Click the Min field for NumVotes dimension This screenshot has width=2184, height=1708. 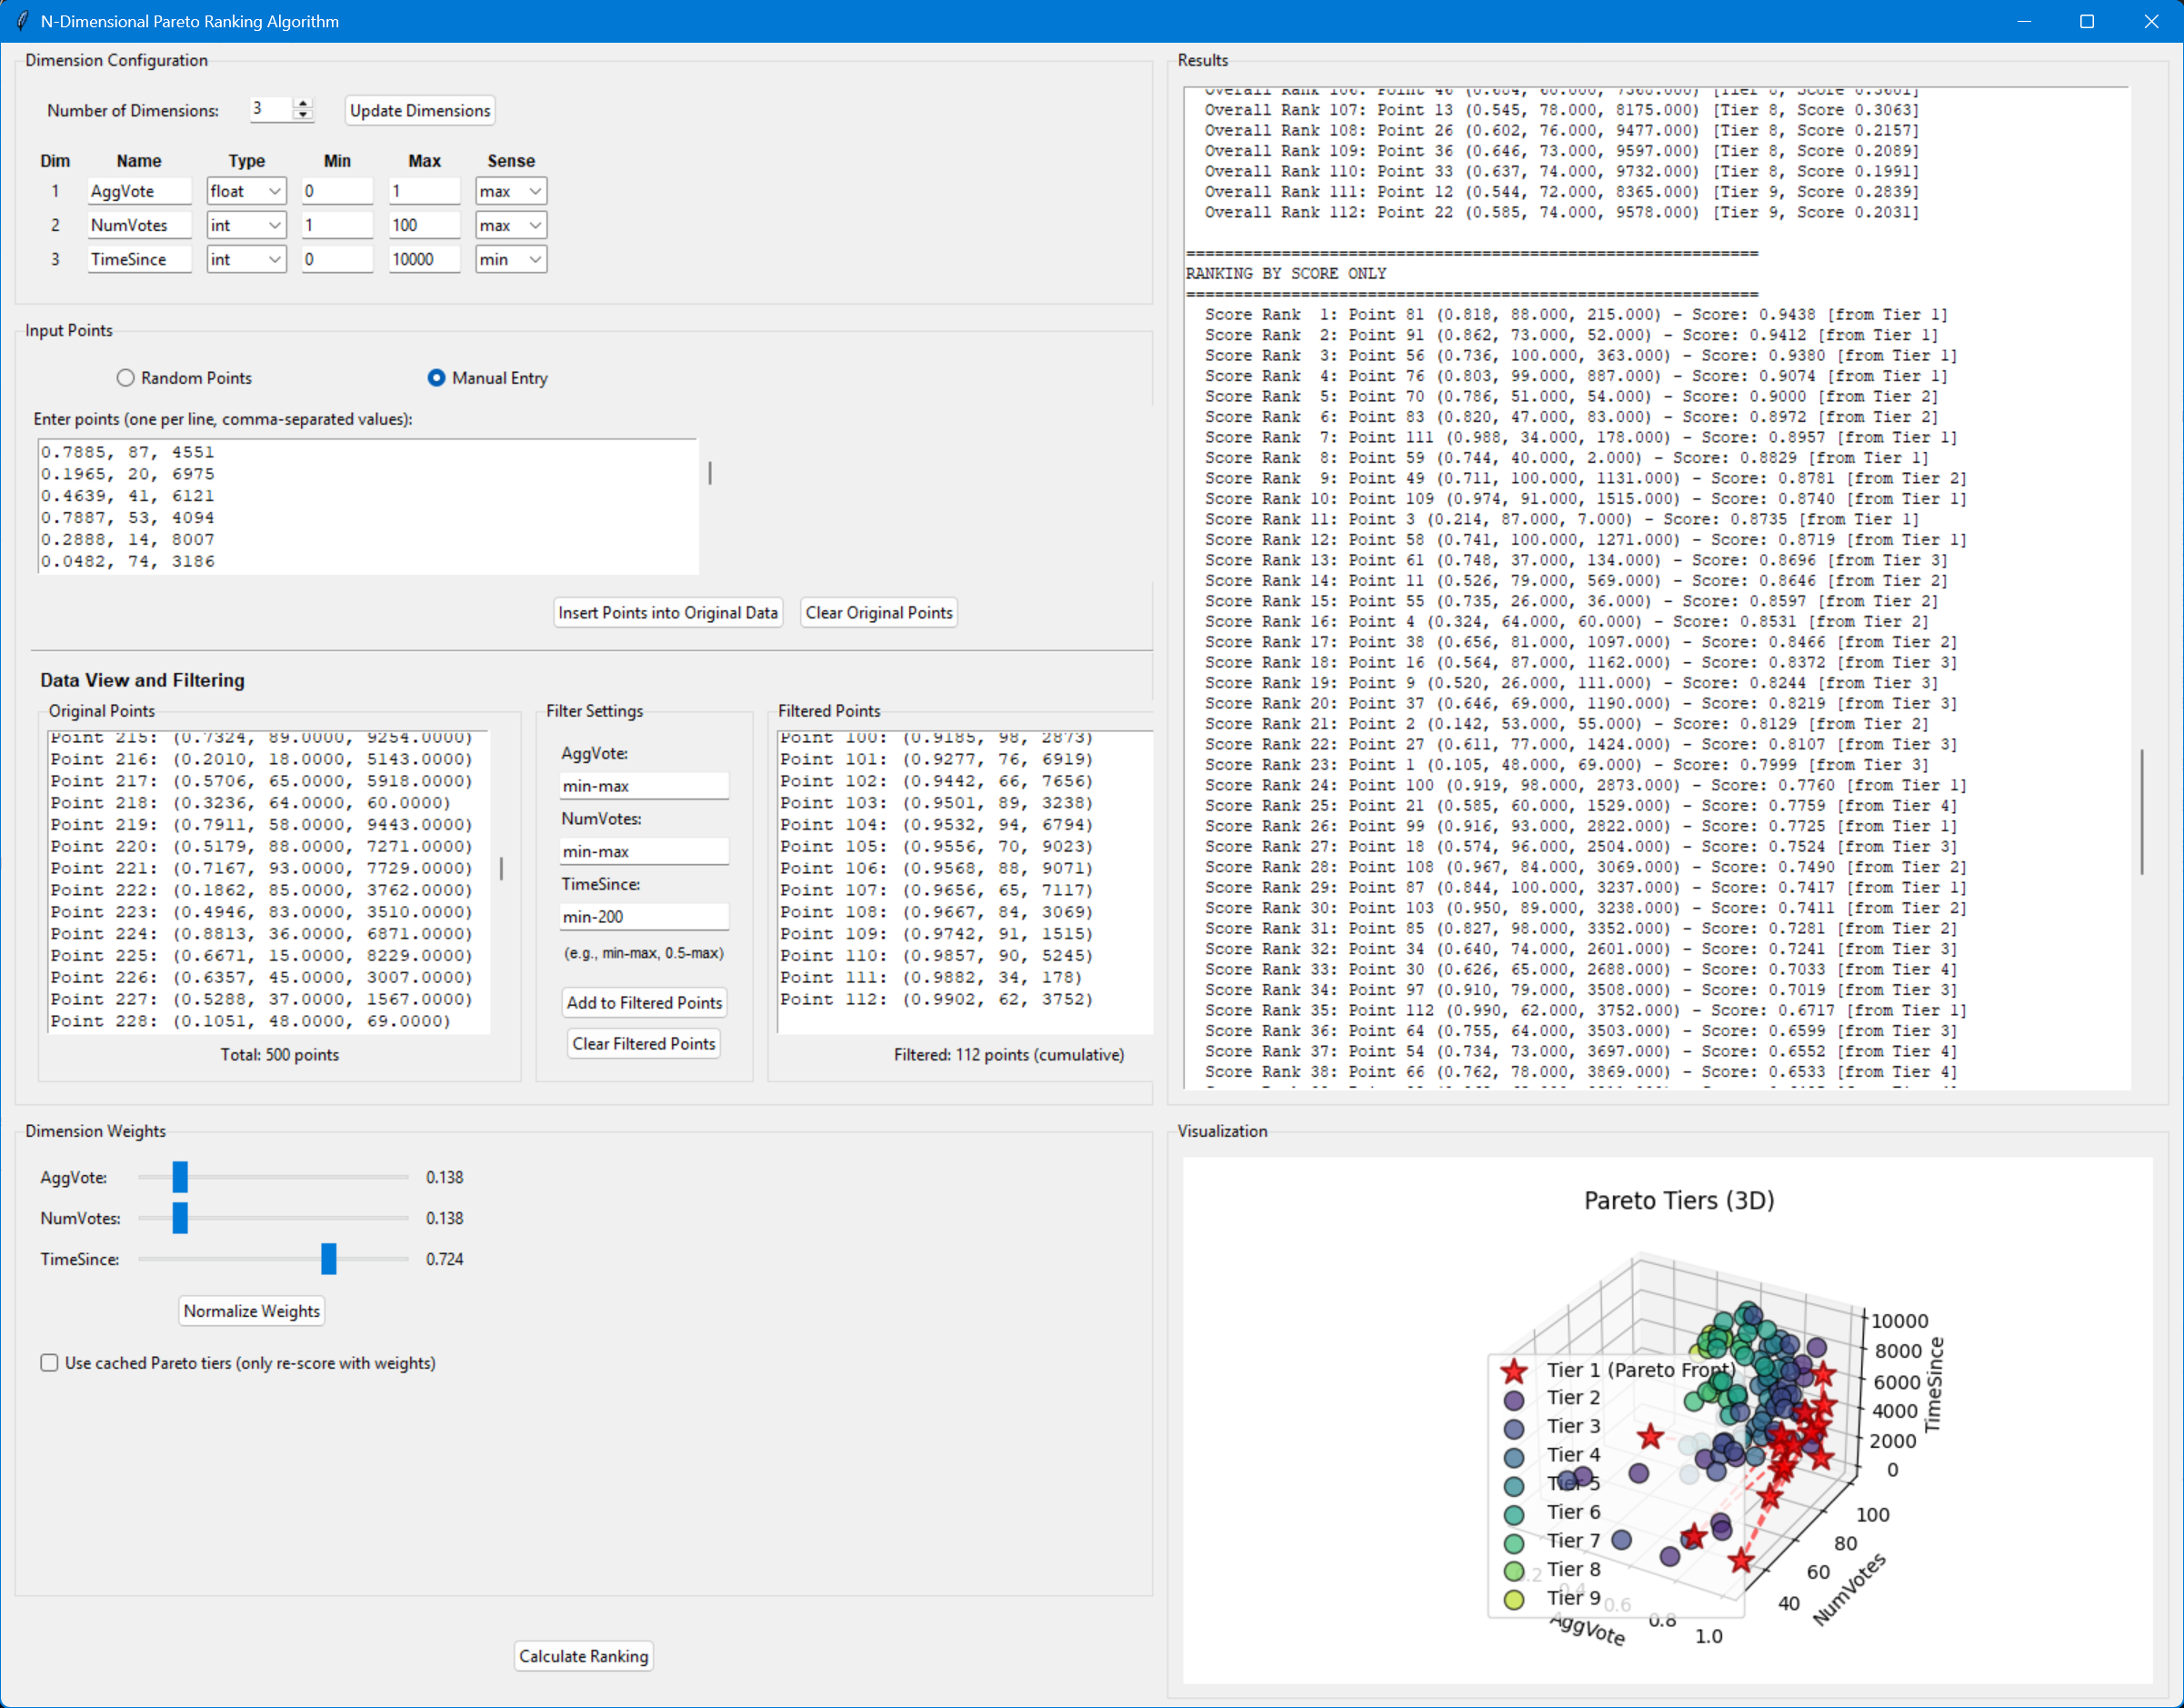tap(337, 225)
